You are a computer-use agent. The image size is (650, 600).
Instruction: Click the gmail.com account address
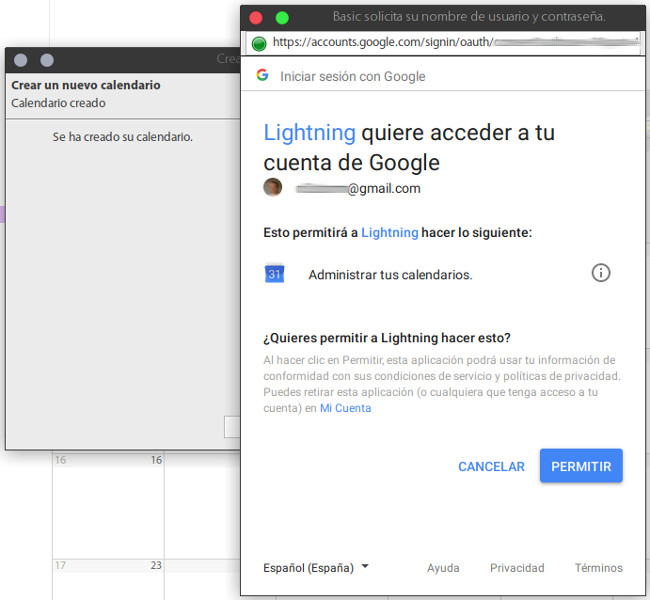(x=358, y=188)
